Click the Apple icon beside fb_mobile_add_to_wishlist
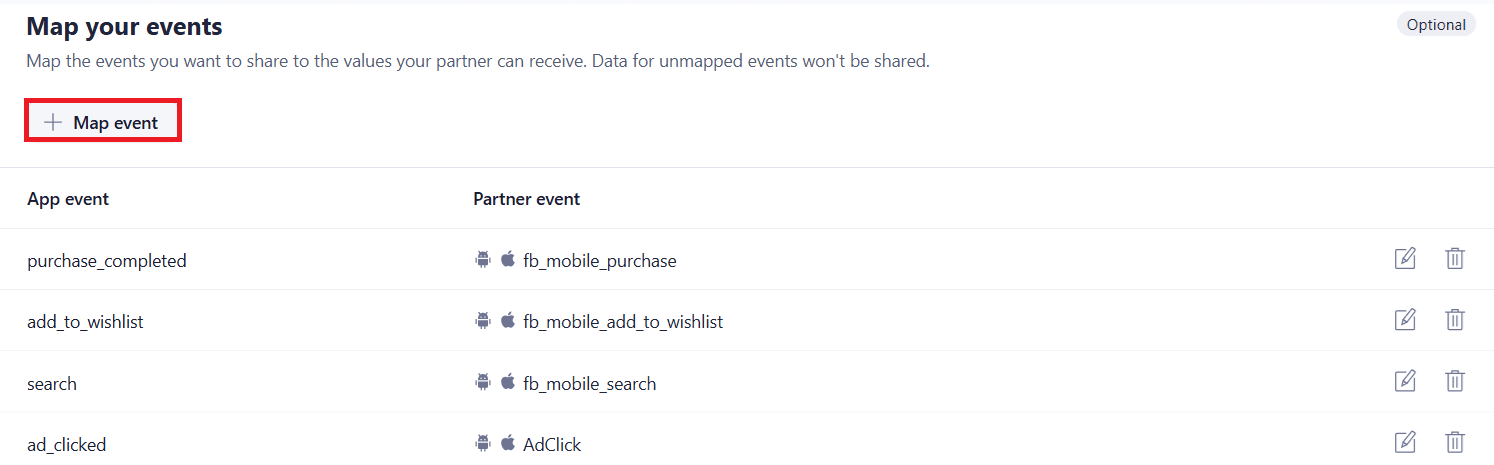 coord(508,321)
